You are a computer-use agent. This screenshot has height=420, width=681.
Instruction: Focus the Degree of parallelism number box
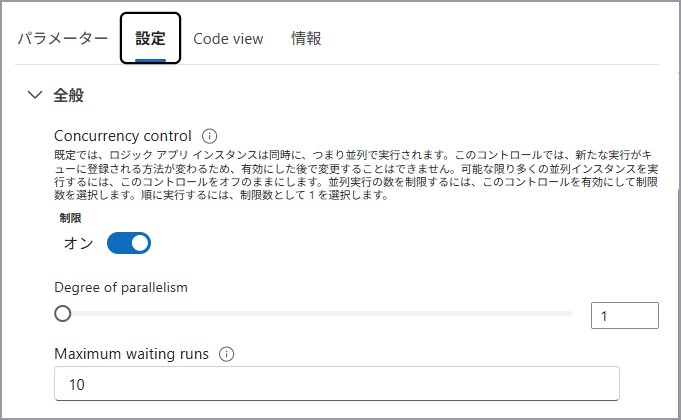point(624,315)
